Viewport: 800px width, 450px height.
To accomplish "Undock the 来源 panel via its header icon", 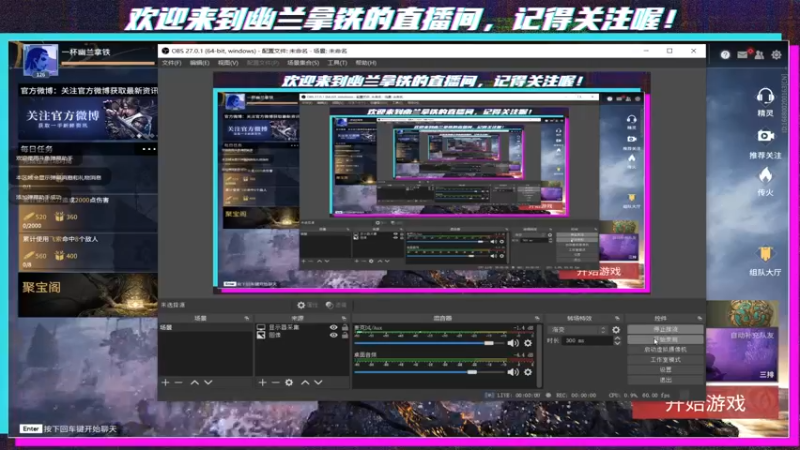I will [x=344, y=318].
